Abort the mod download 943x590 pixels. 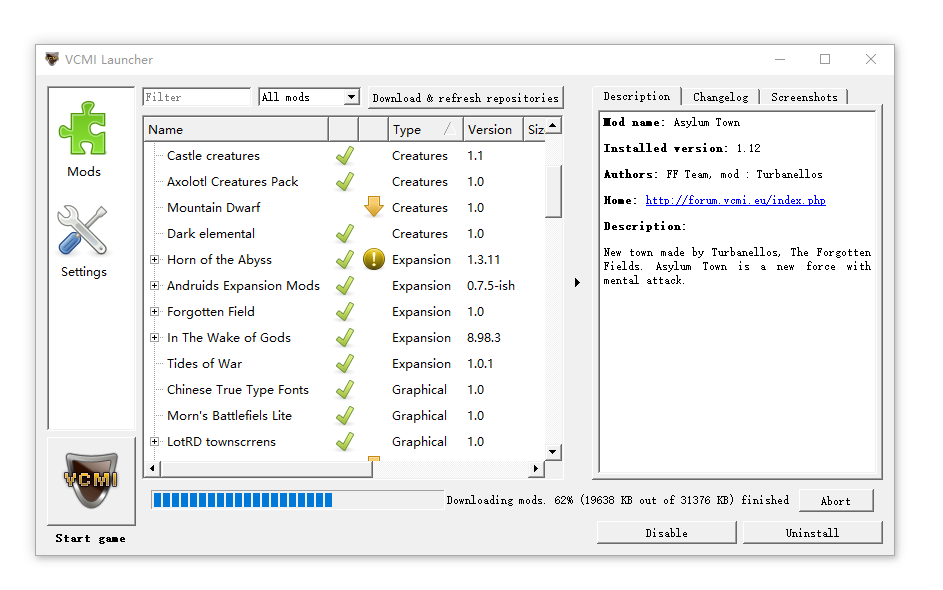835,501
